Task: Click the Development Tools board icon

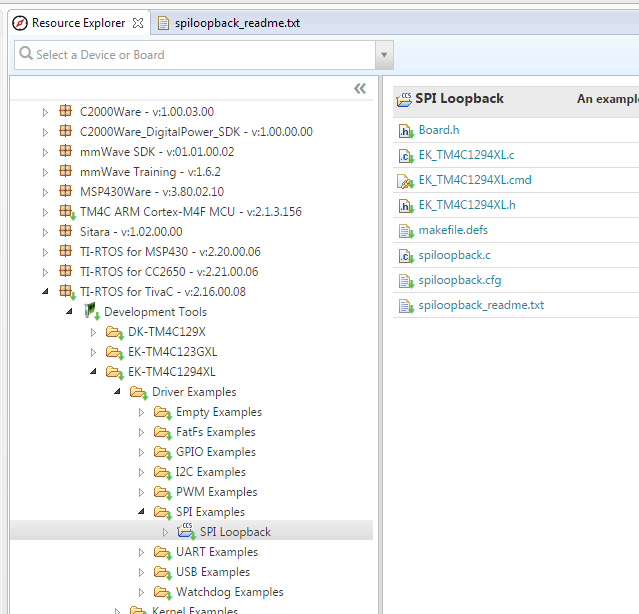Action: (92, 311)
